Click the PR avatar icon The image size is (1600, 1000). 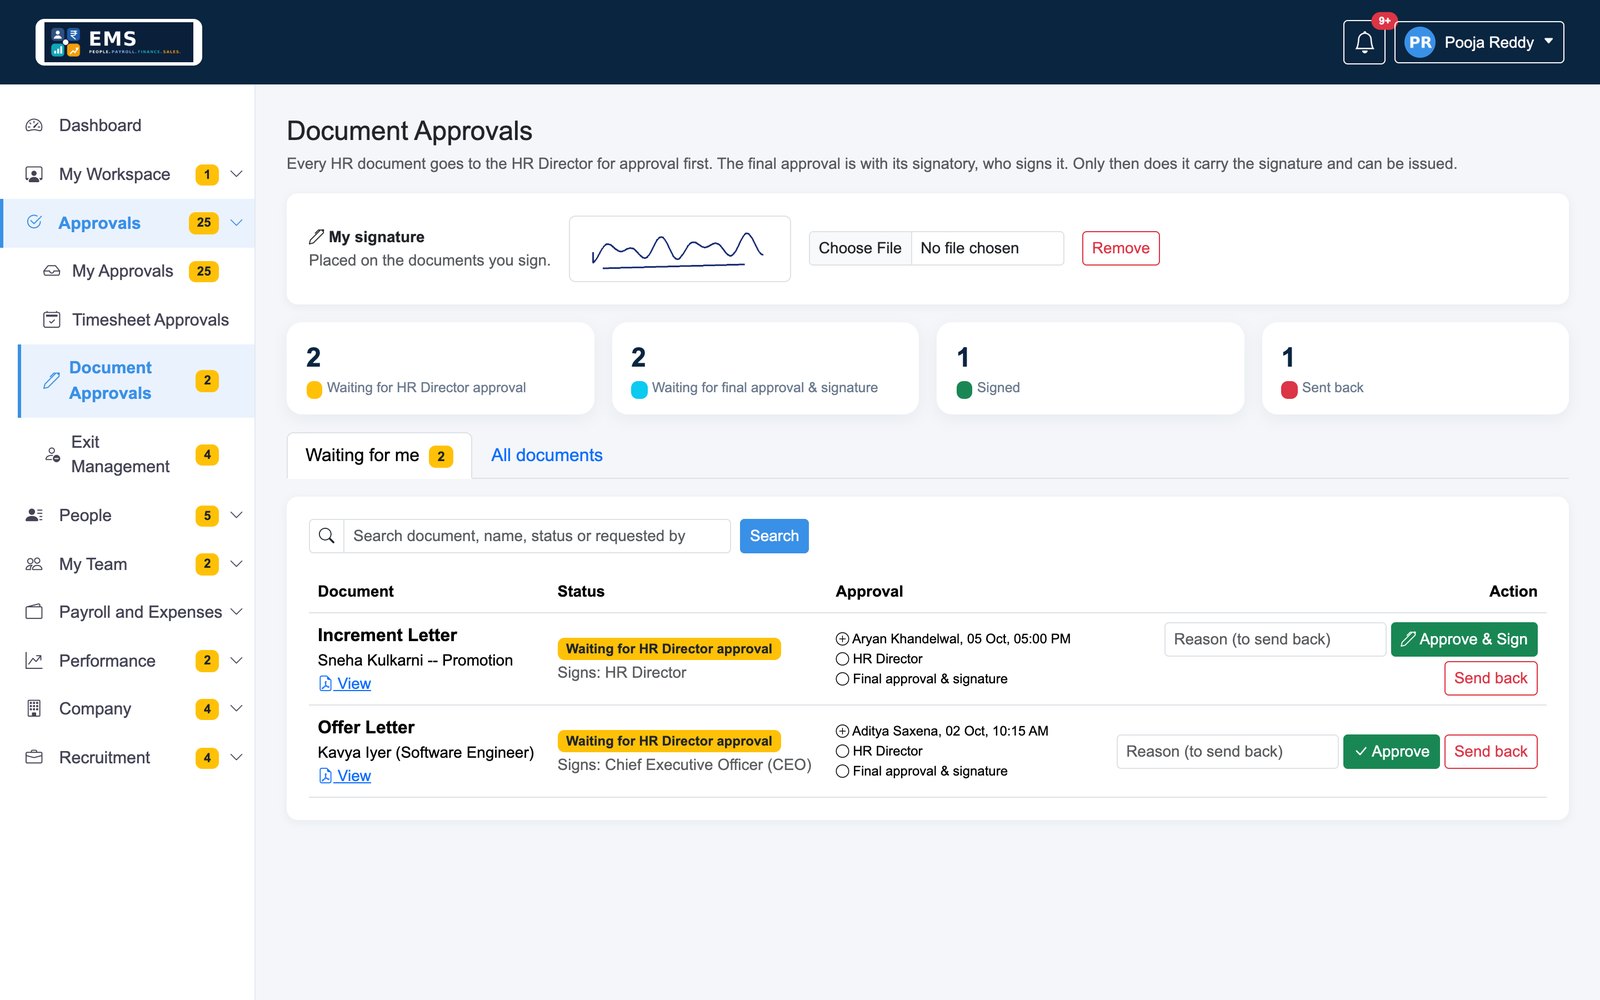(1420, 42)
